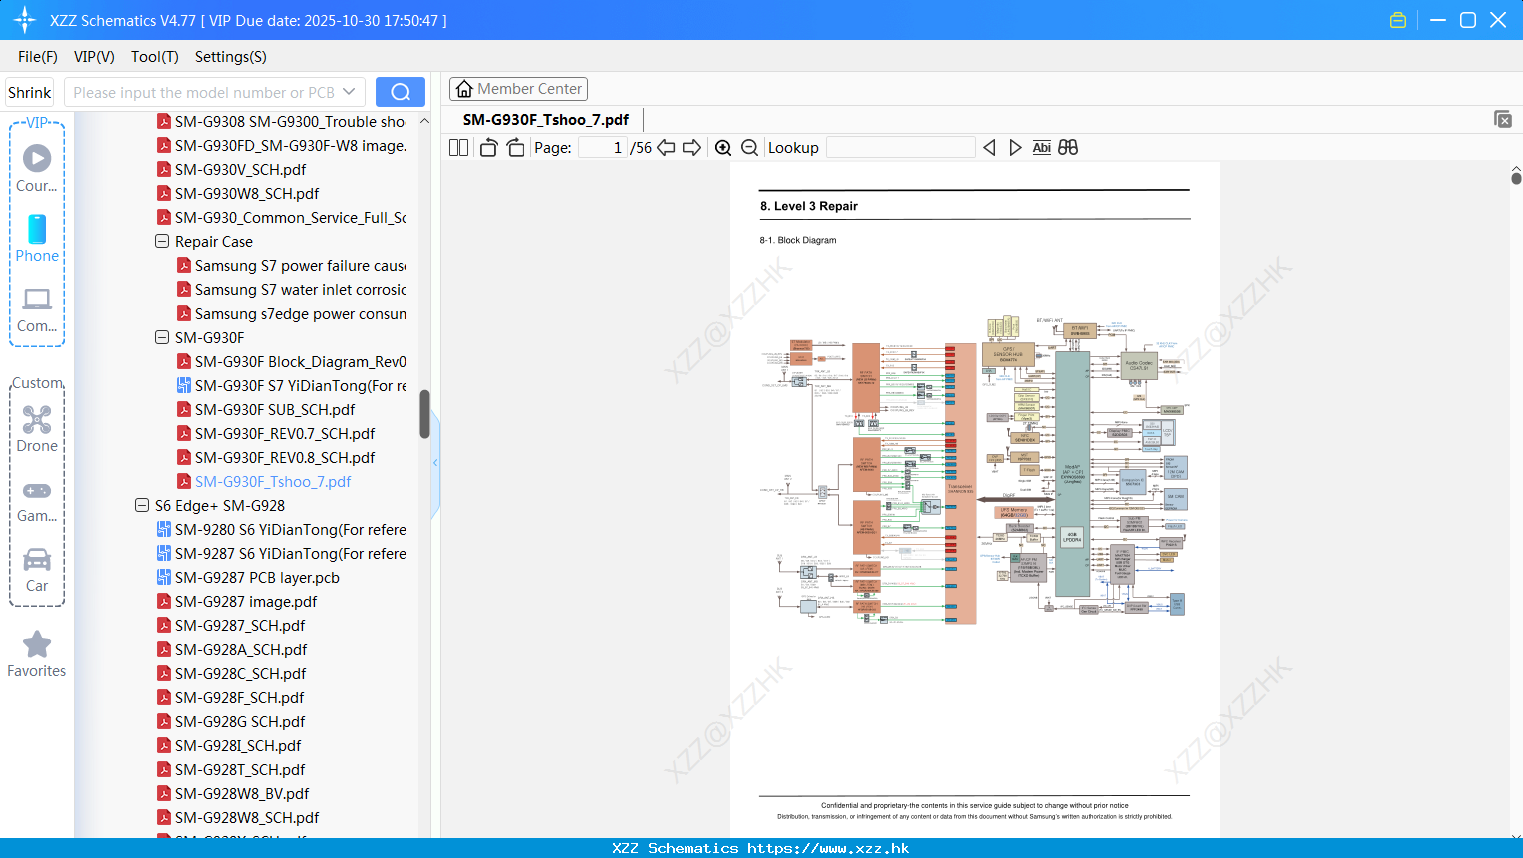Click the block diagram in PDF page
This screenshot has width=1523, height=858.
(974, 470)
